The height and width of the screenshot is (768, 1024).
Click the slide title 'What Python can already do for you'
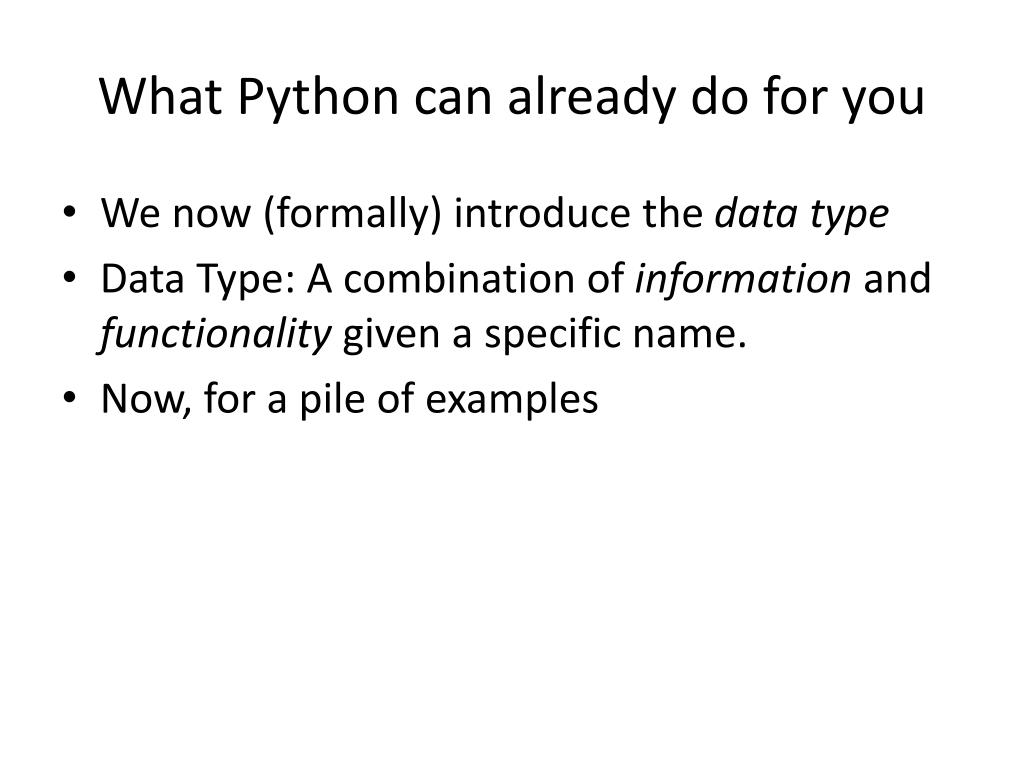(x=512, y=98)
